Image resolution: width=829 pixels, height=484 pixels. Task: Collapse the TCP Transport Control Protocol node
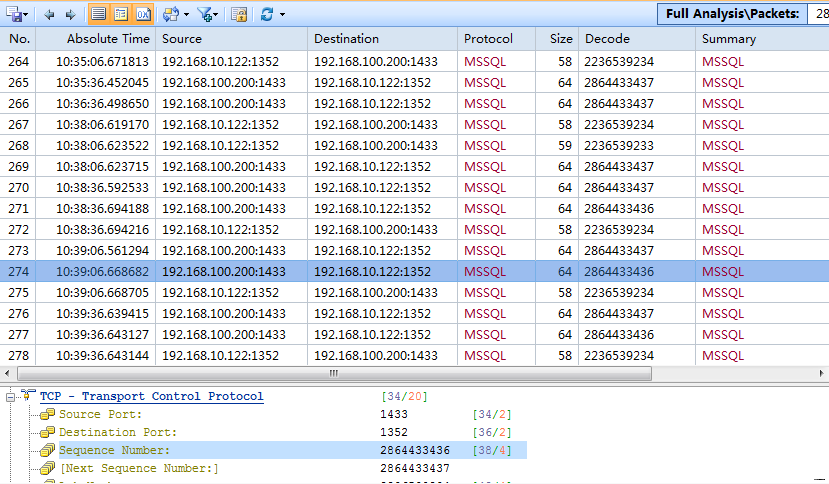coord(11,397)
